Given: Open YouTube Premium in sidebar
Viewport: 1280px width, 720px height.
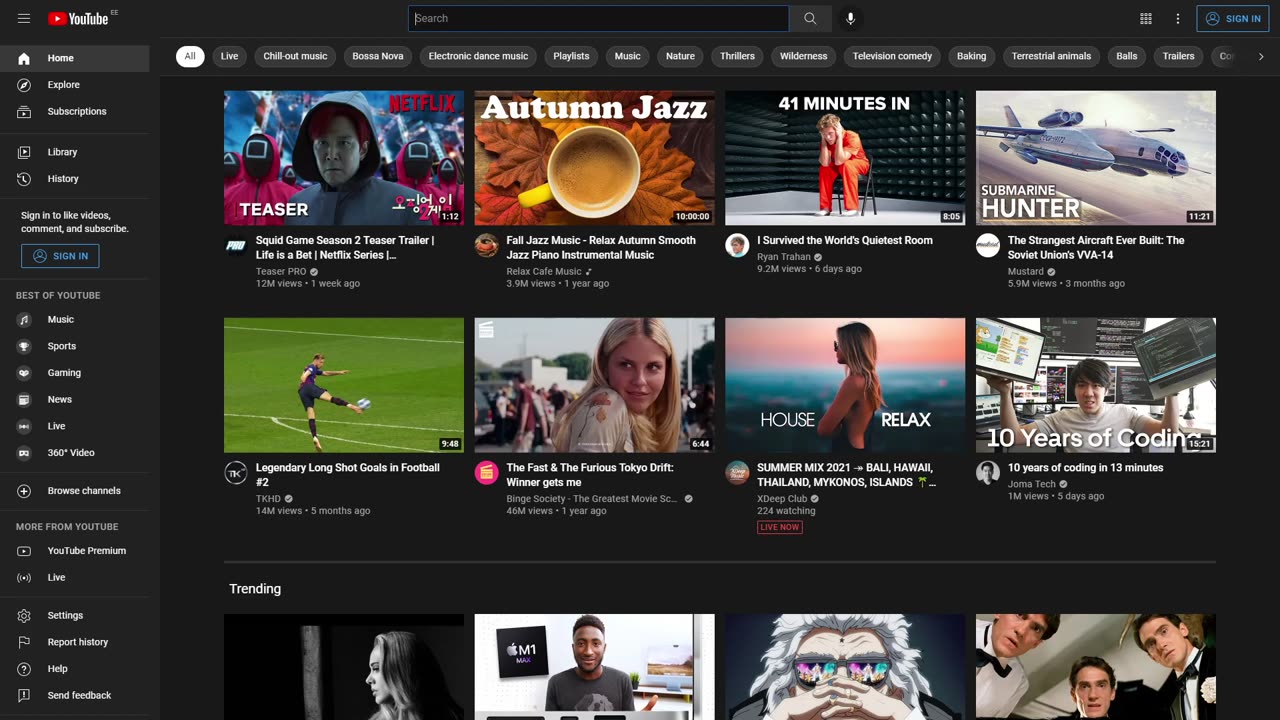Looking at the screenshot, I should tap(75, 550).
